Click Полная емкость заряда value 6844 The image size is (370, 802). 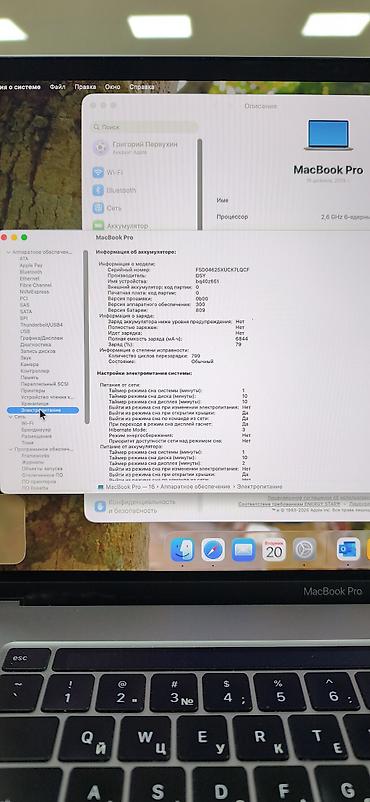click(242, 339)
